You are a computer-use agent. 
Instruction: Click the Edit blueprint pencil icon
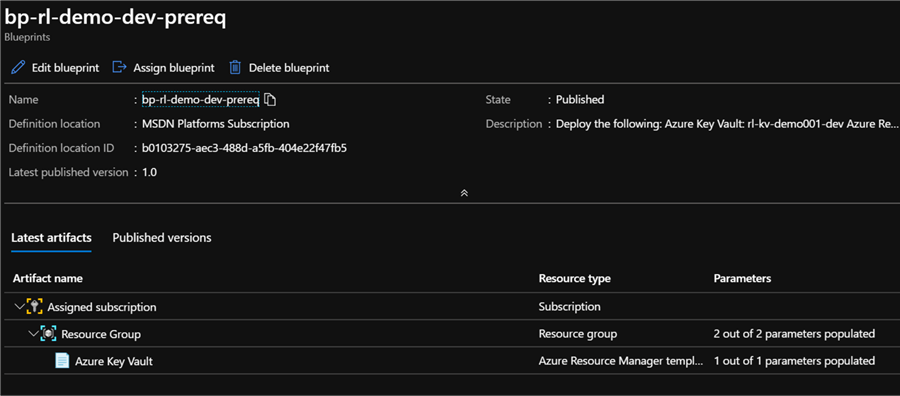(x=18, y=68)
